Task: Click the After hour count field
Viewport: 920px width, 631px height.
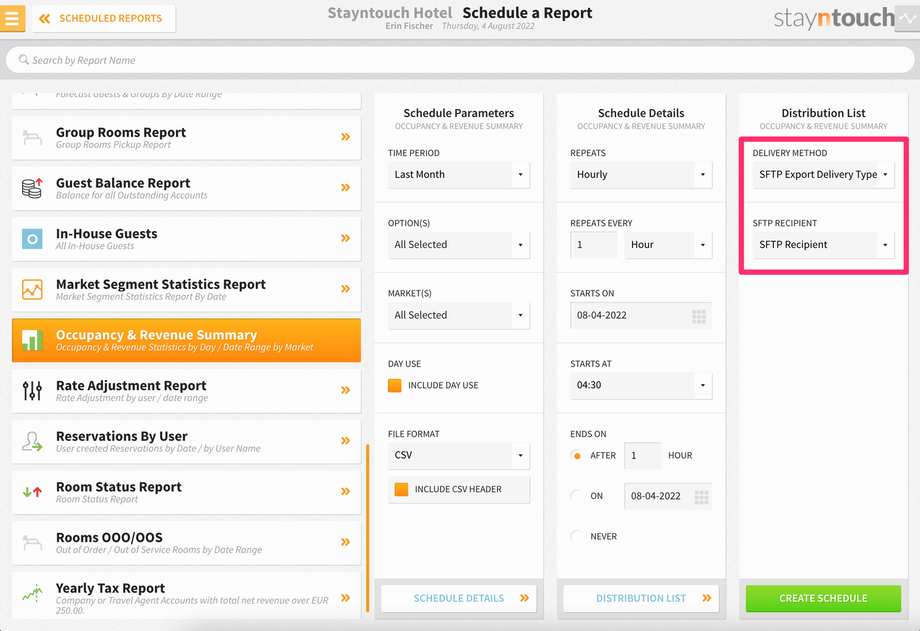Action: 642,455
